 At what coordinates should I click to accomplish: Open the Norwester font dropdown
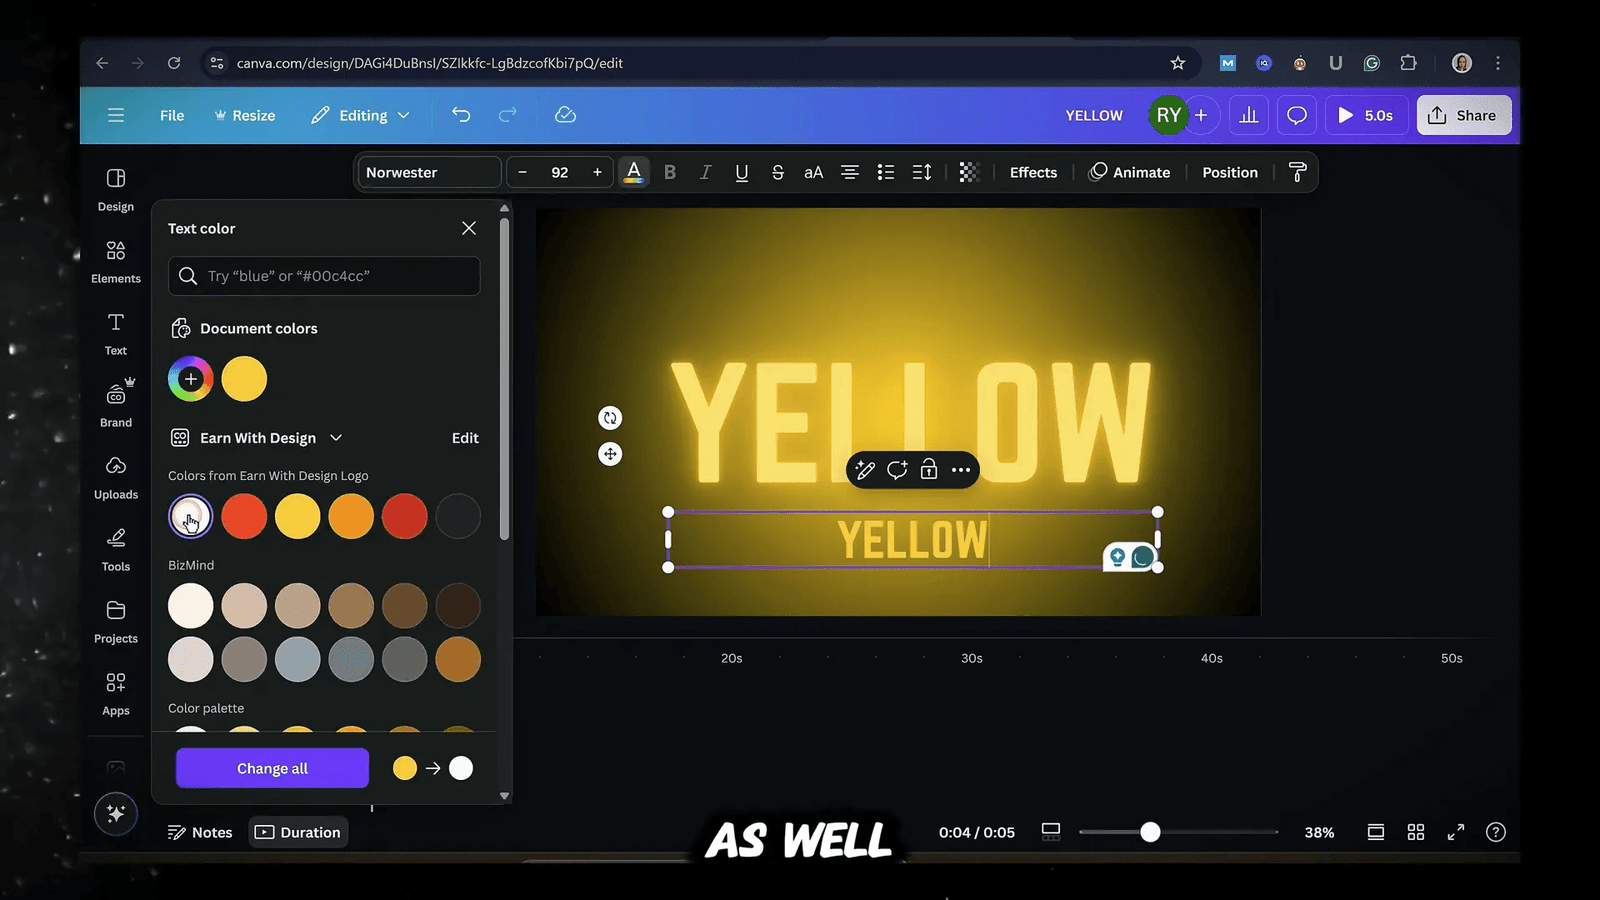pyautogui.click(x=429, y=172)
